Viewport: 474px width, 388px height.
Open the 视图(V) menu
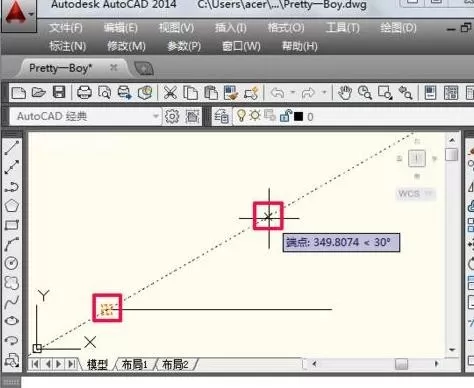click(x=176, y=28)
